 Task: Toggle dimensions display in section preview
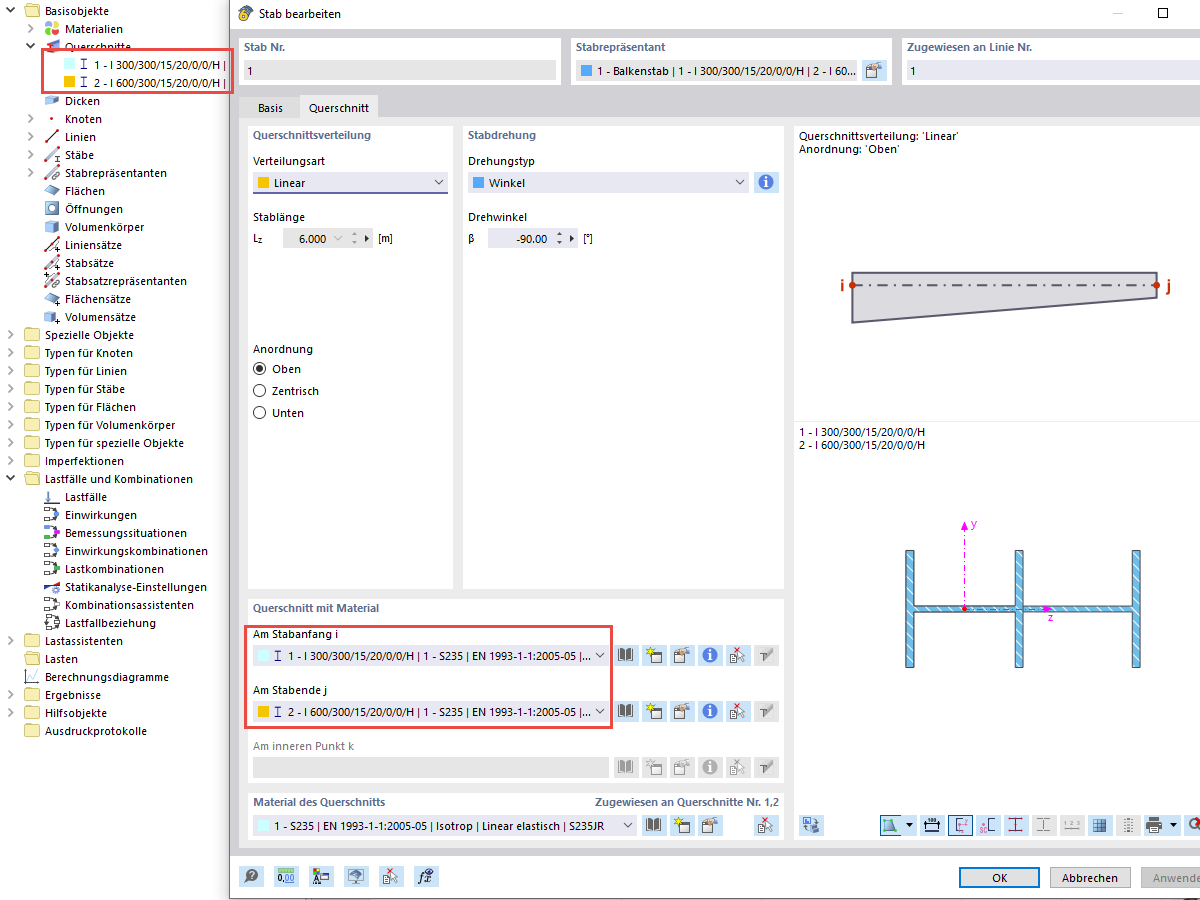click(x=932, y=825)
